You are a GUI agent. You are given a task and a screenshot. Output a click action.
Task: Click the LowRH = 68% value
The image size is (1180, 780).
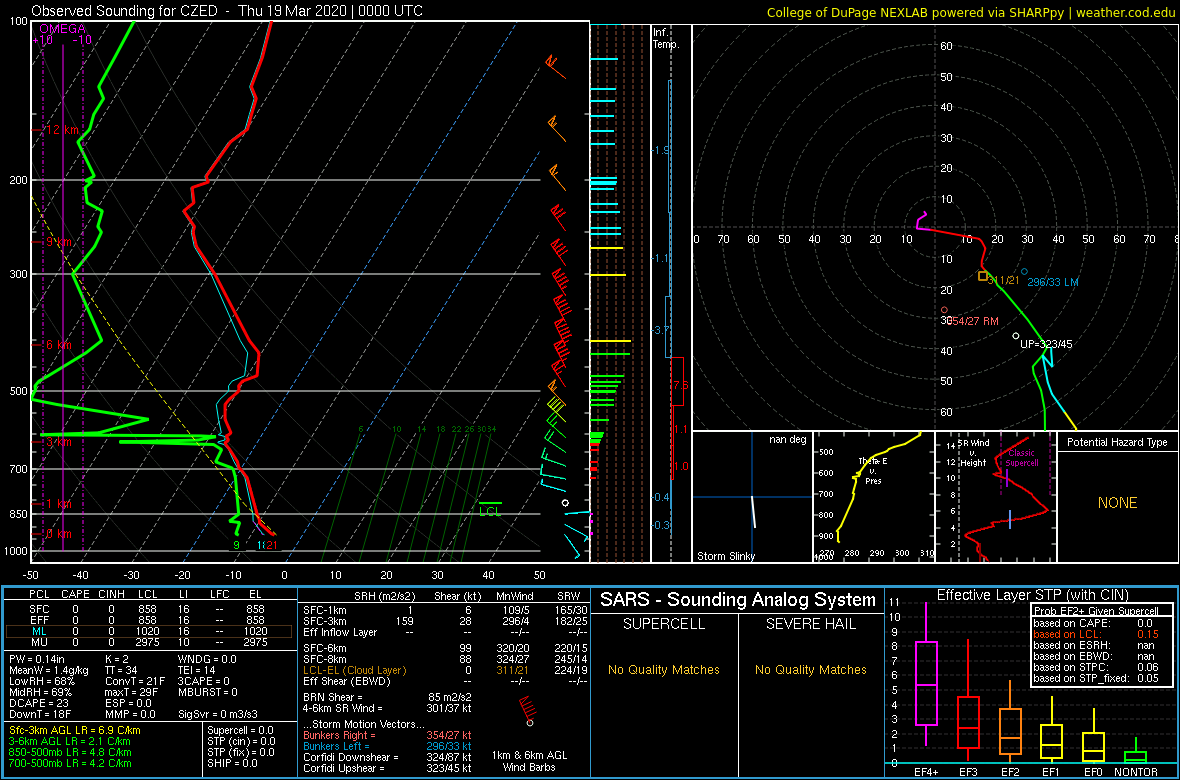point(41,681)
